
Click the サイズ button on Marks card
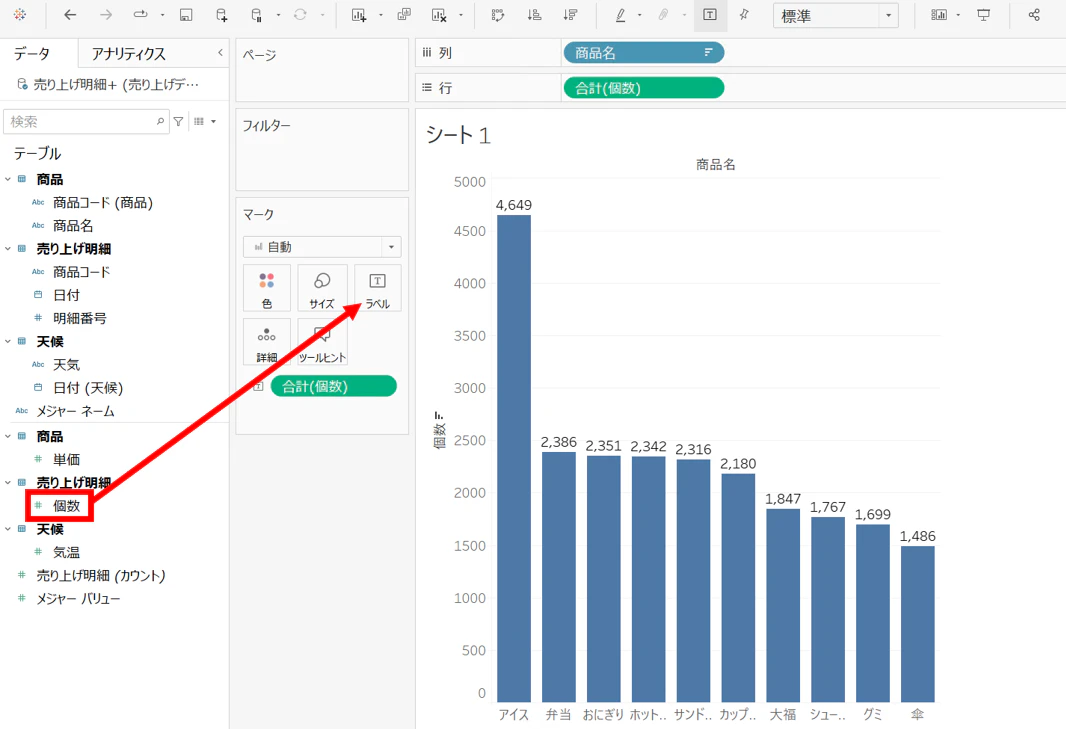(322, 288)
